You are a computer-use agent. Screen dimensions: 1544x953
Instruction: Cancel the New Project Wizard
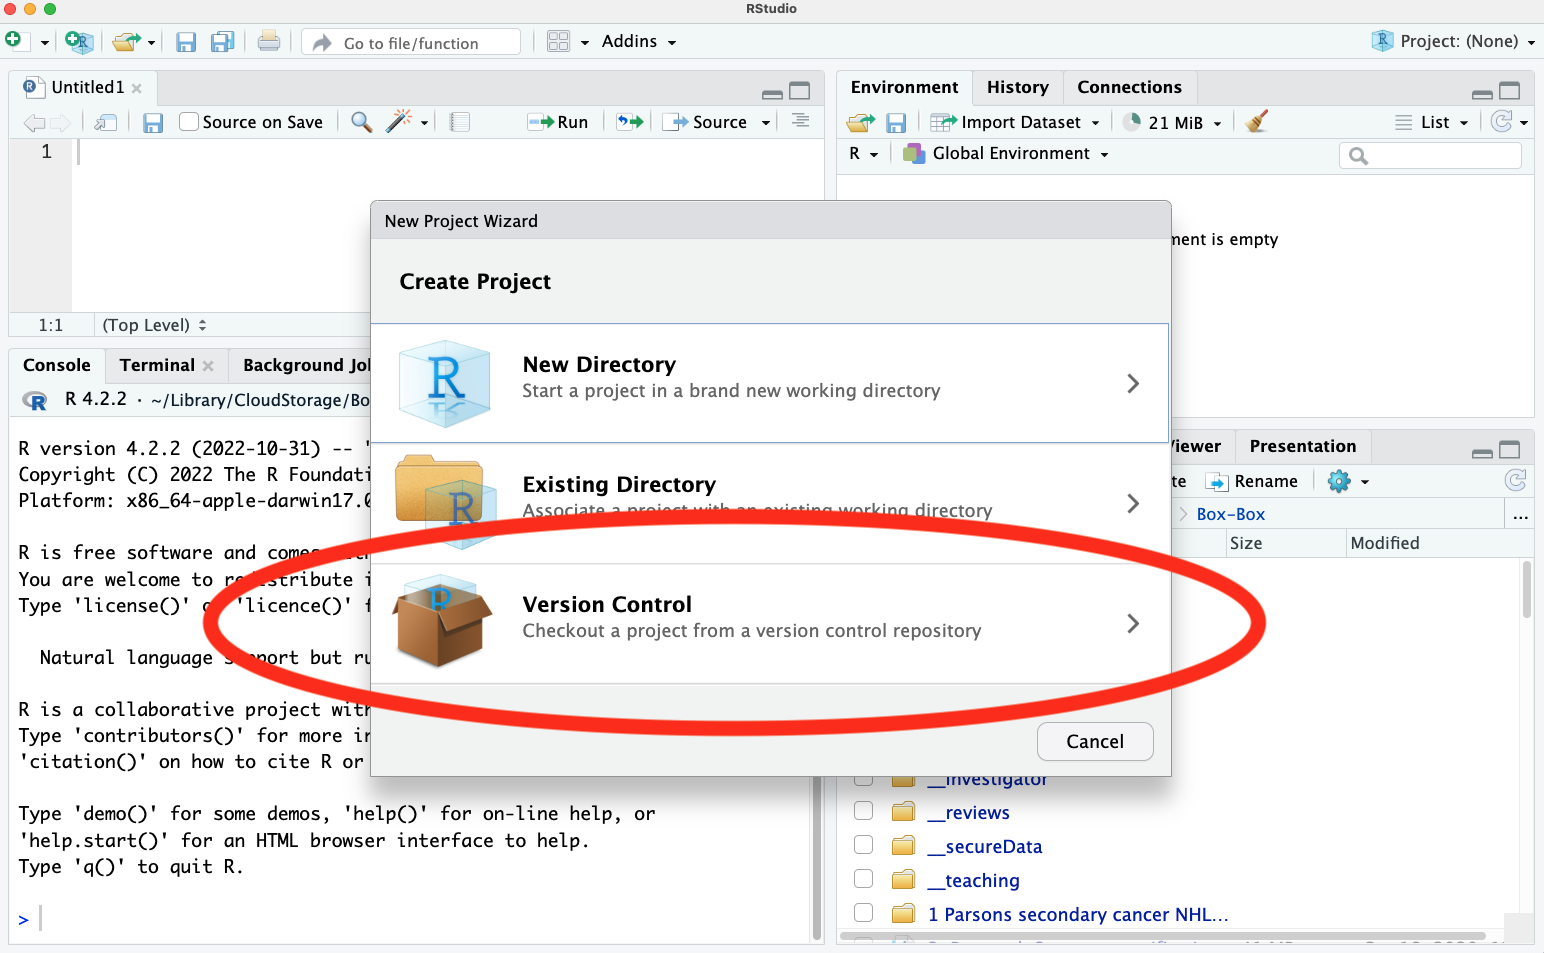(1095, 741)
